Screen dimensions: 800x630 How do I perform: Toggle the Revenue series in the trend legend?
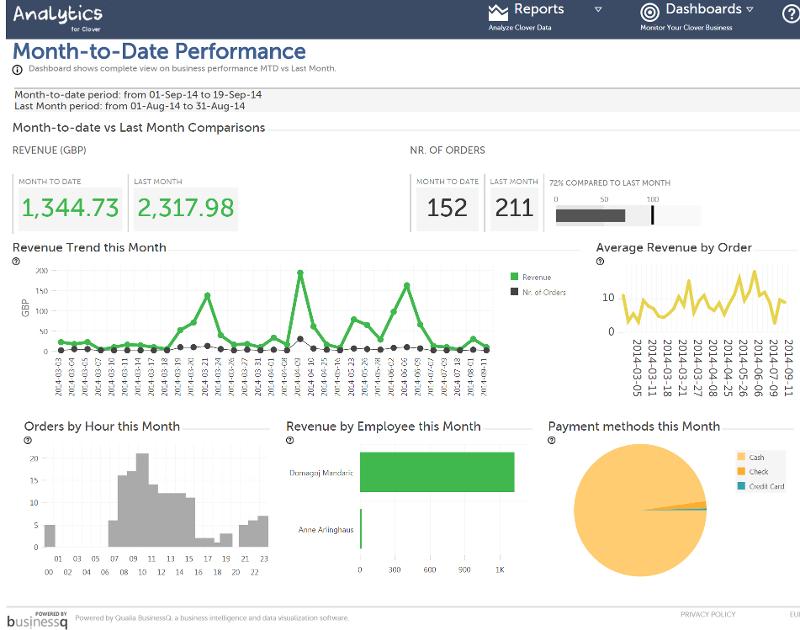(530, 275)
